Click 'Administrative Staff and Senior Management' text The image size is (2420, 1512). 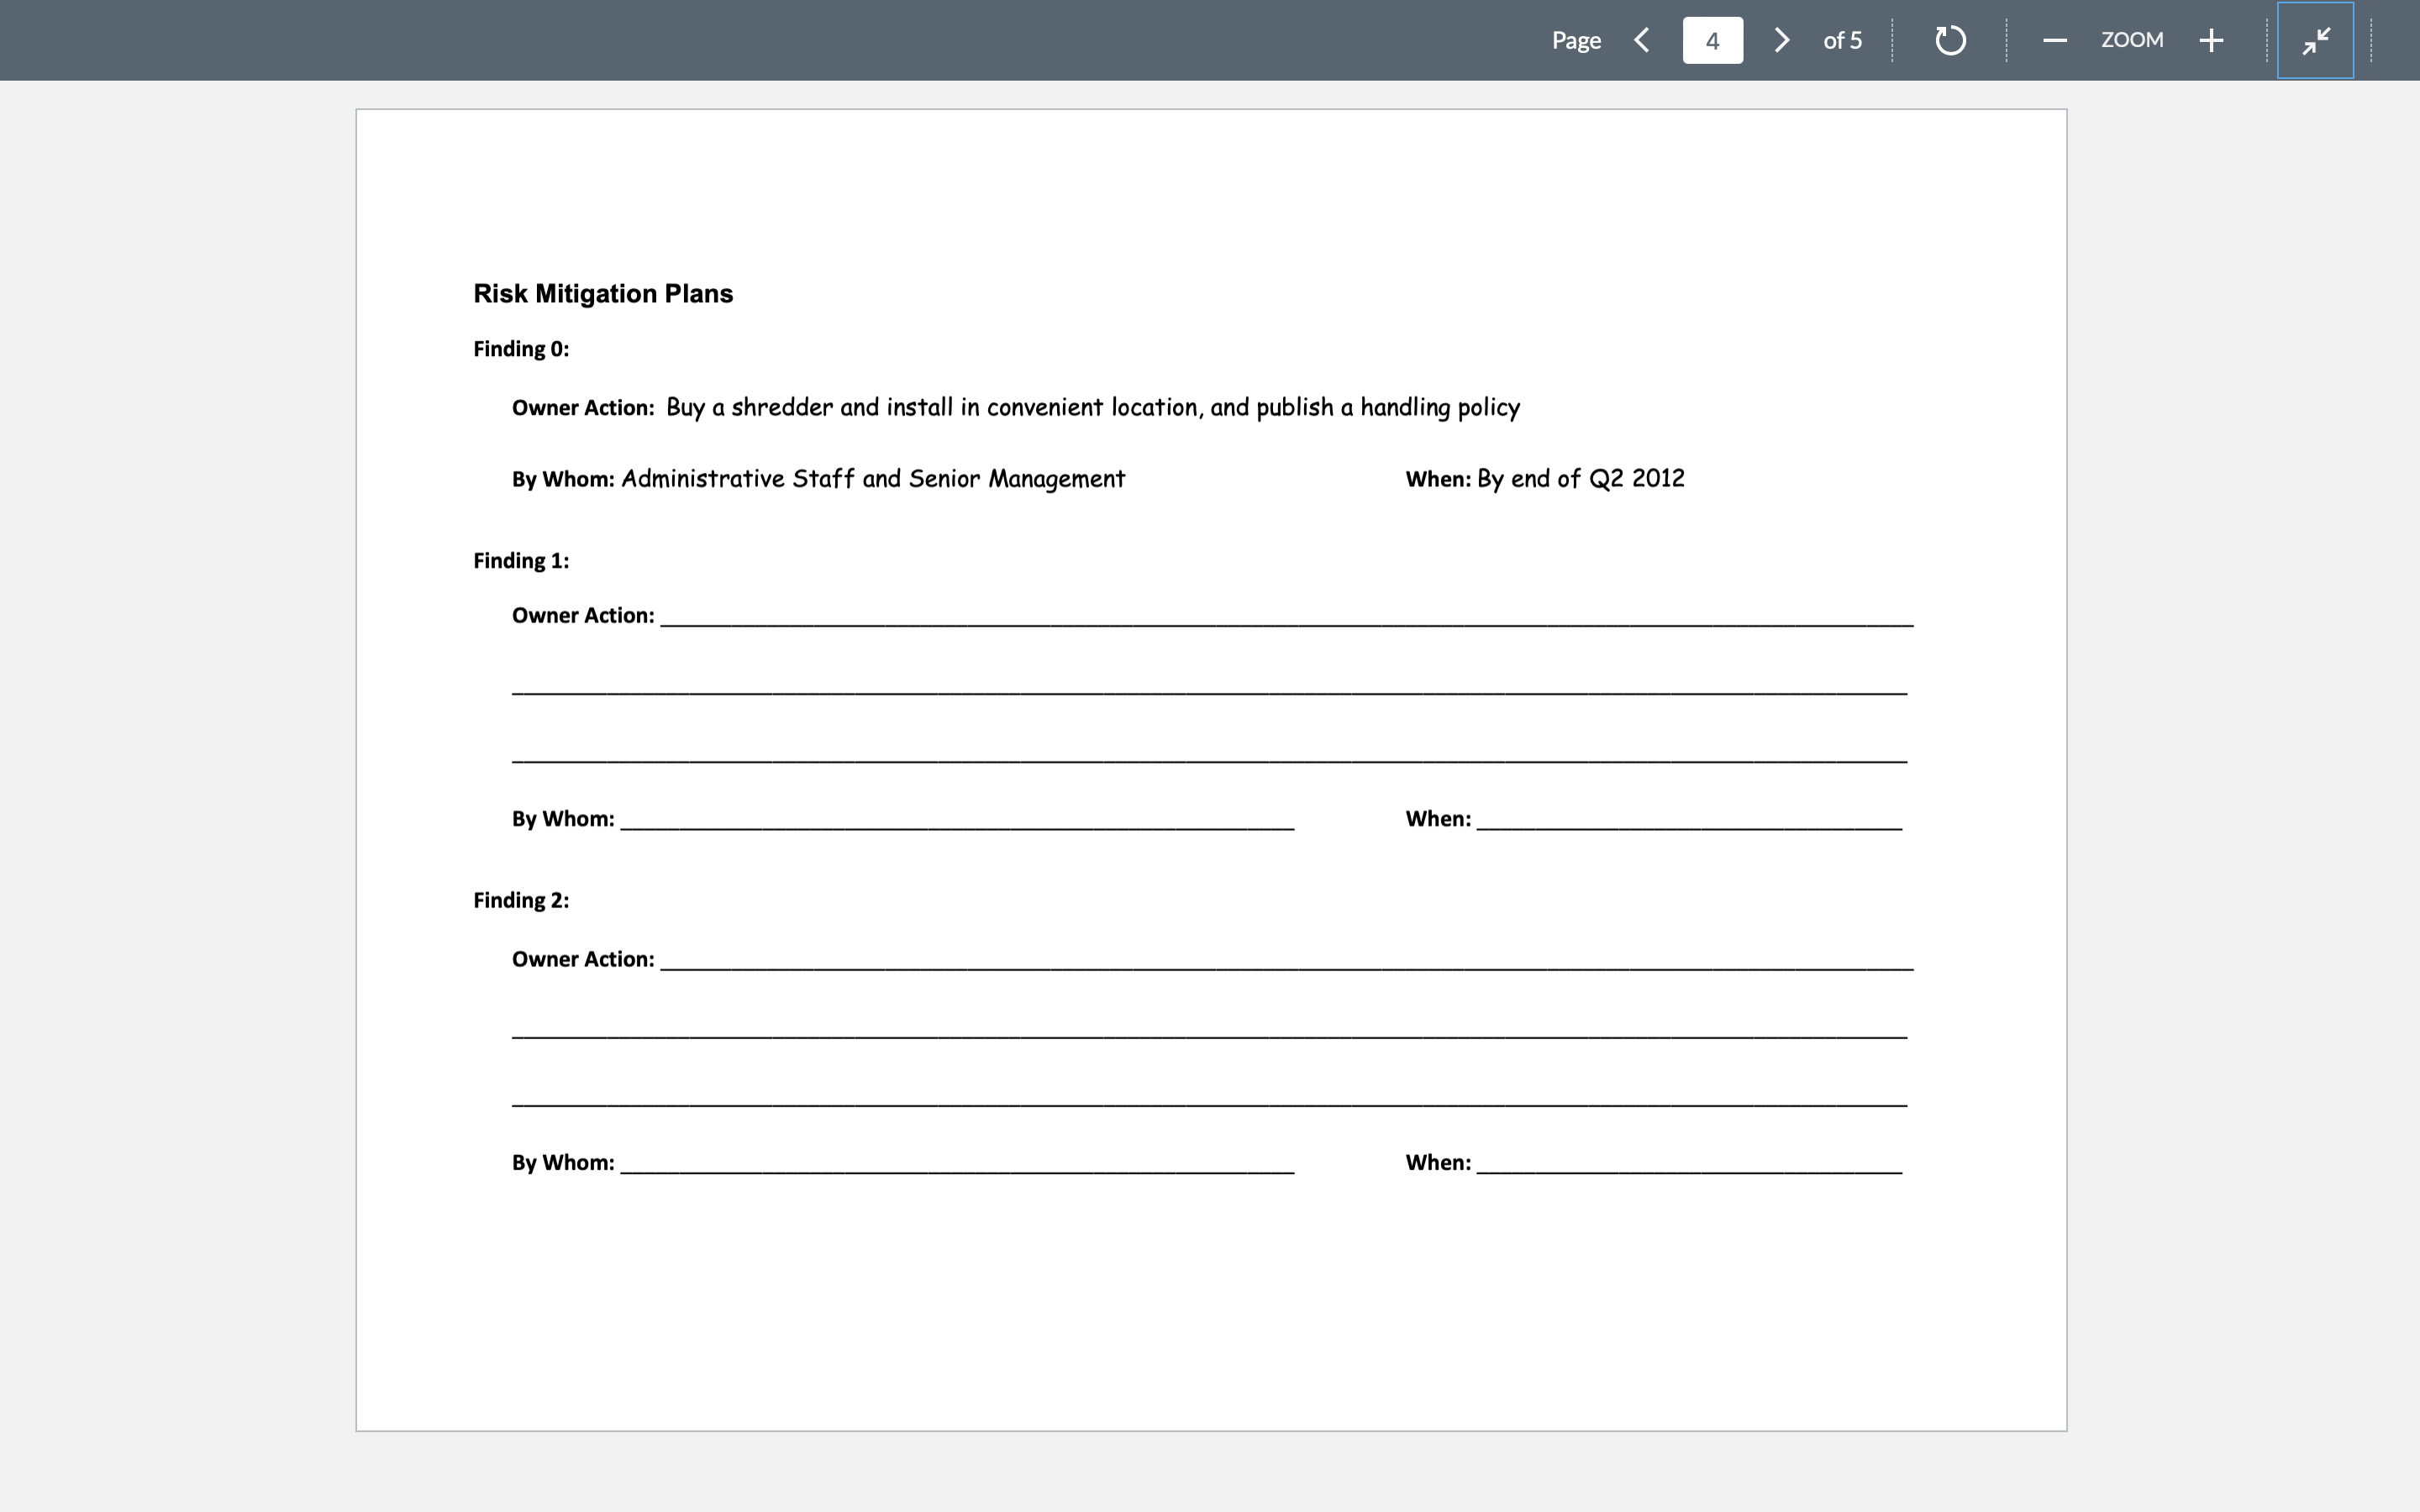coord(872,479)
